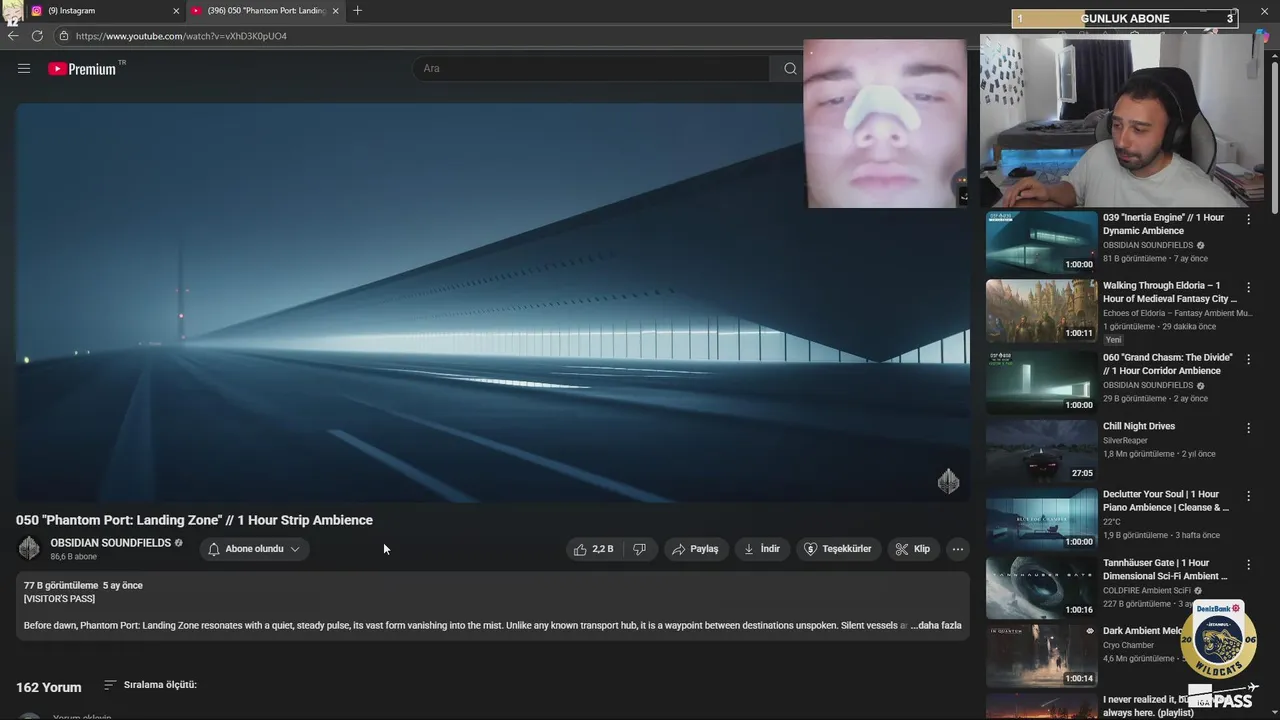The image size is (1280, 720).
Task: Dislike the video with the thumbs-down button
Action: [x=640, y=549]
